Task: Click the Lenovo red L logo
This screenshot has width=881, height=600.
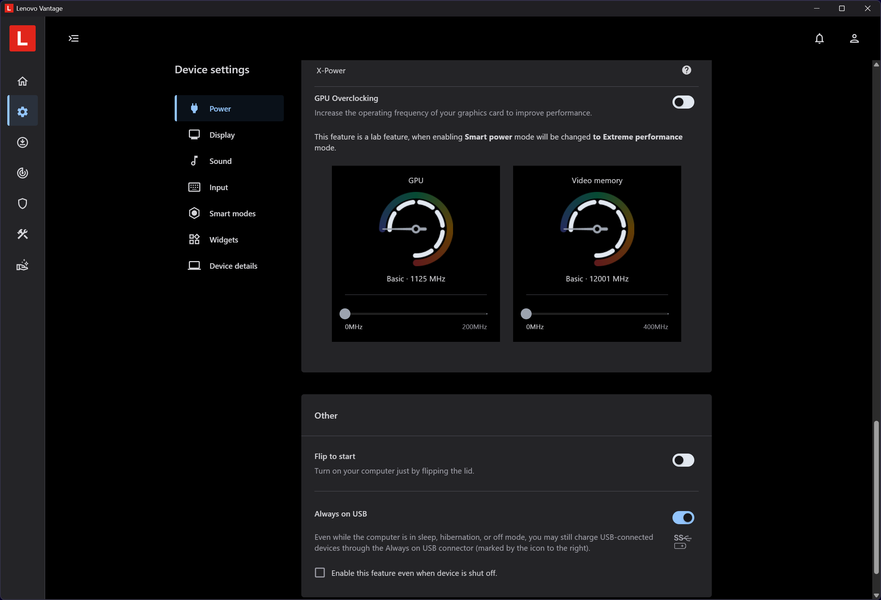Action: (22, 38)
